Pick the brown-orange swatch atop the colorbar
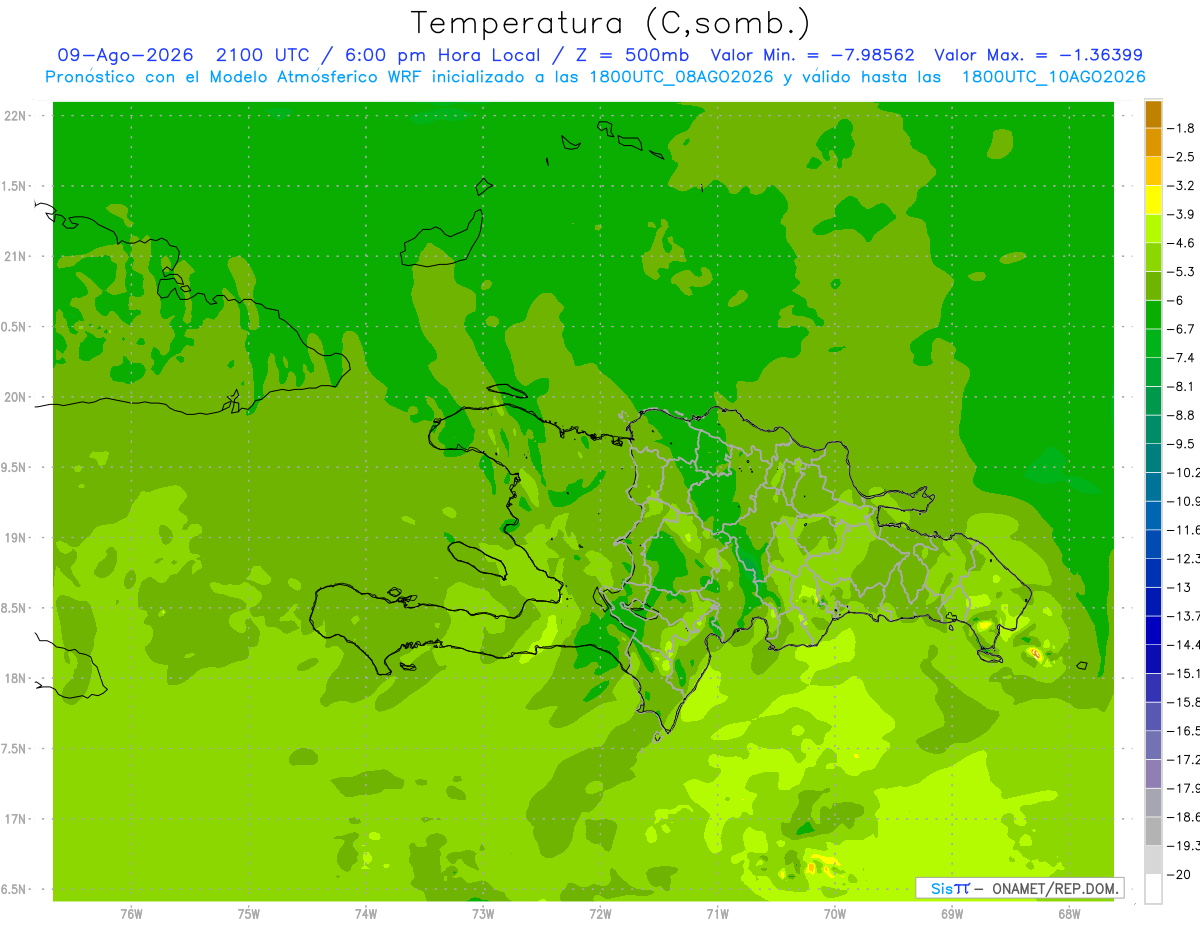Viewport: 1200px width, 927px height. (x=1153, y=114)
